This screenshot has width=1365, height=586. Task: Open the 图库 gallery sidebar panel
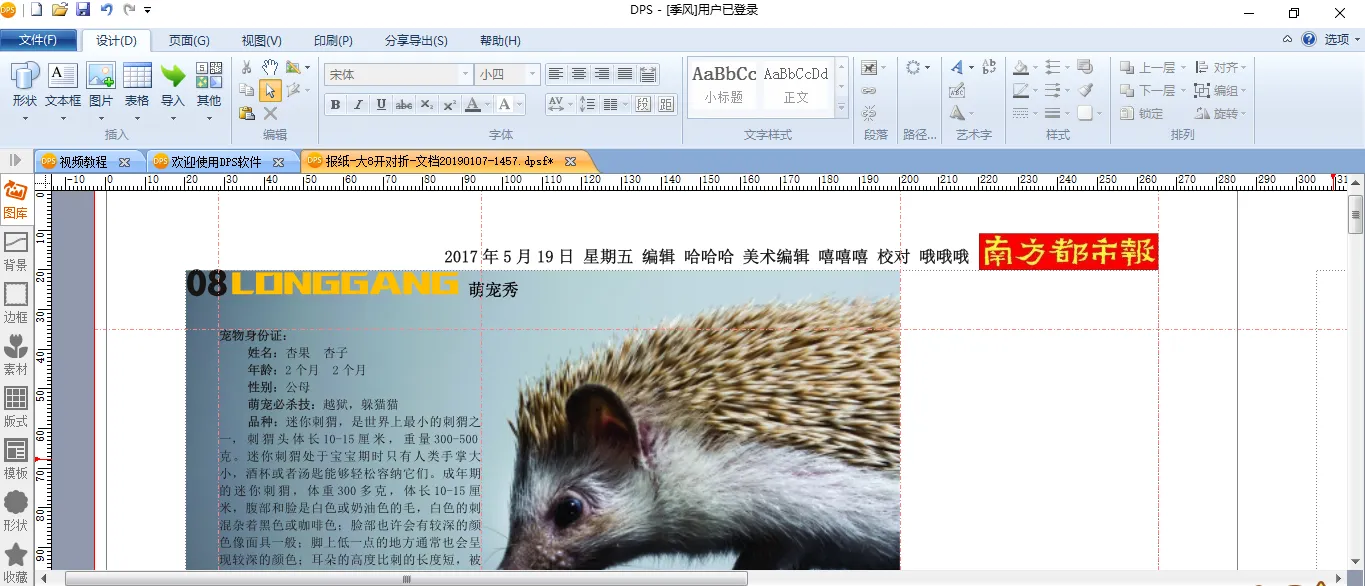pos(16,199)
